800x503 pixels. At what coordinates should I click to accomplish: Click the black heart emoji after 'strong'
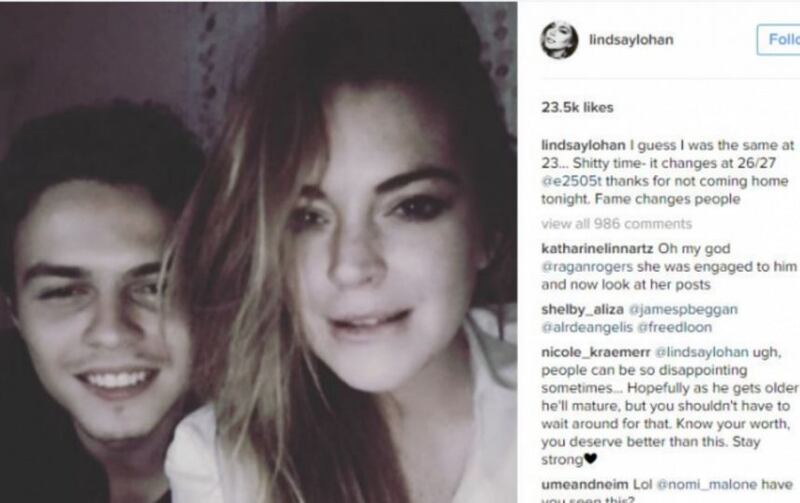pyautogui.click(x=590, y=459)
